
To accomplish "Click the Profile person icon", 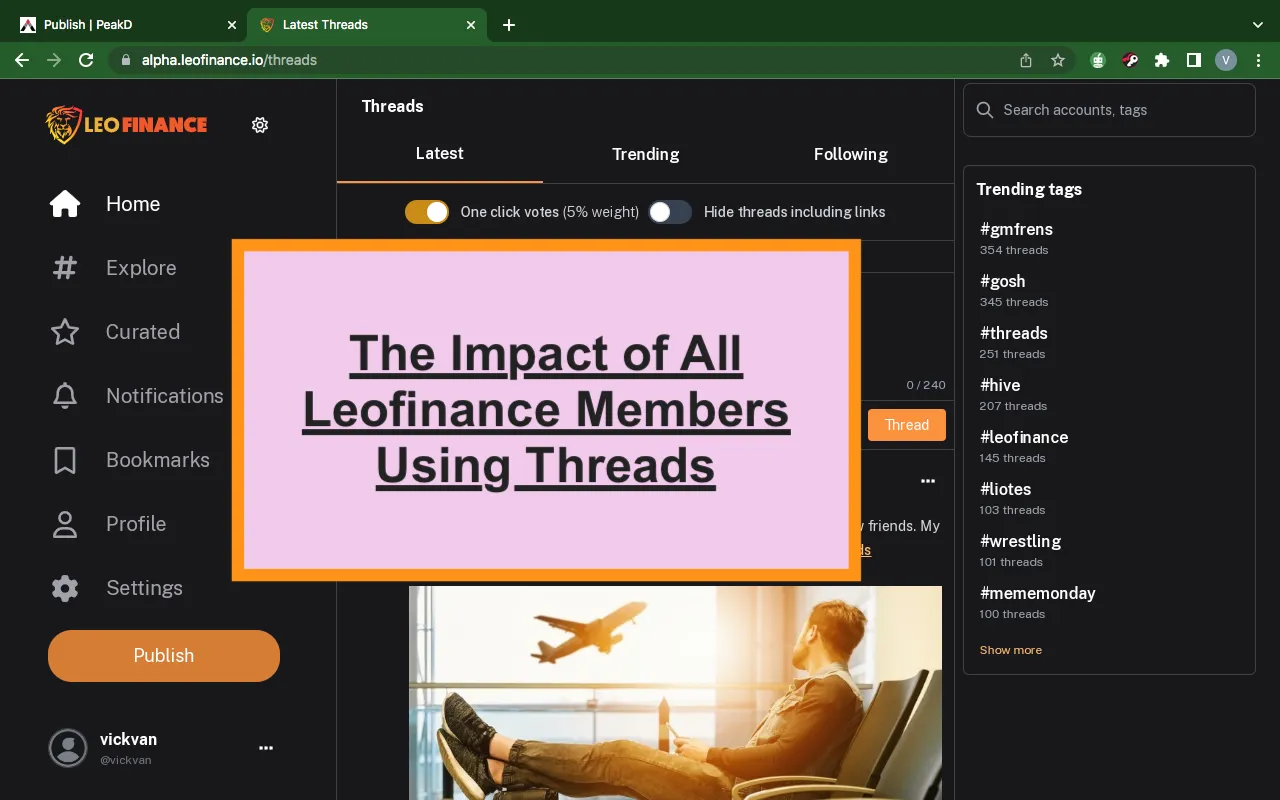I will [x=65, y=524].
